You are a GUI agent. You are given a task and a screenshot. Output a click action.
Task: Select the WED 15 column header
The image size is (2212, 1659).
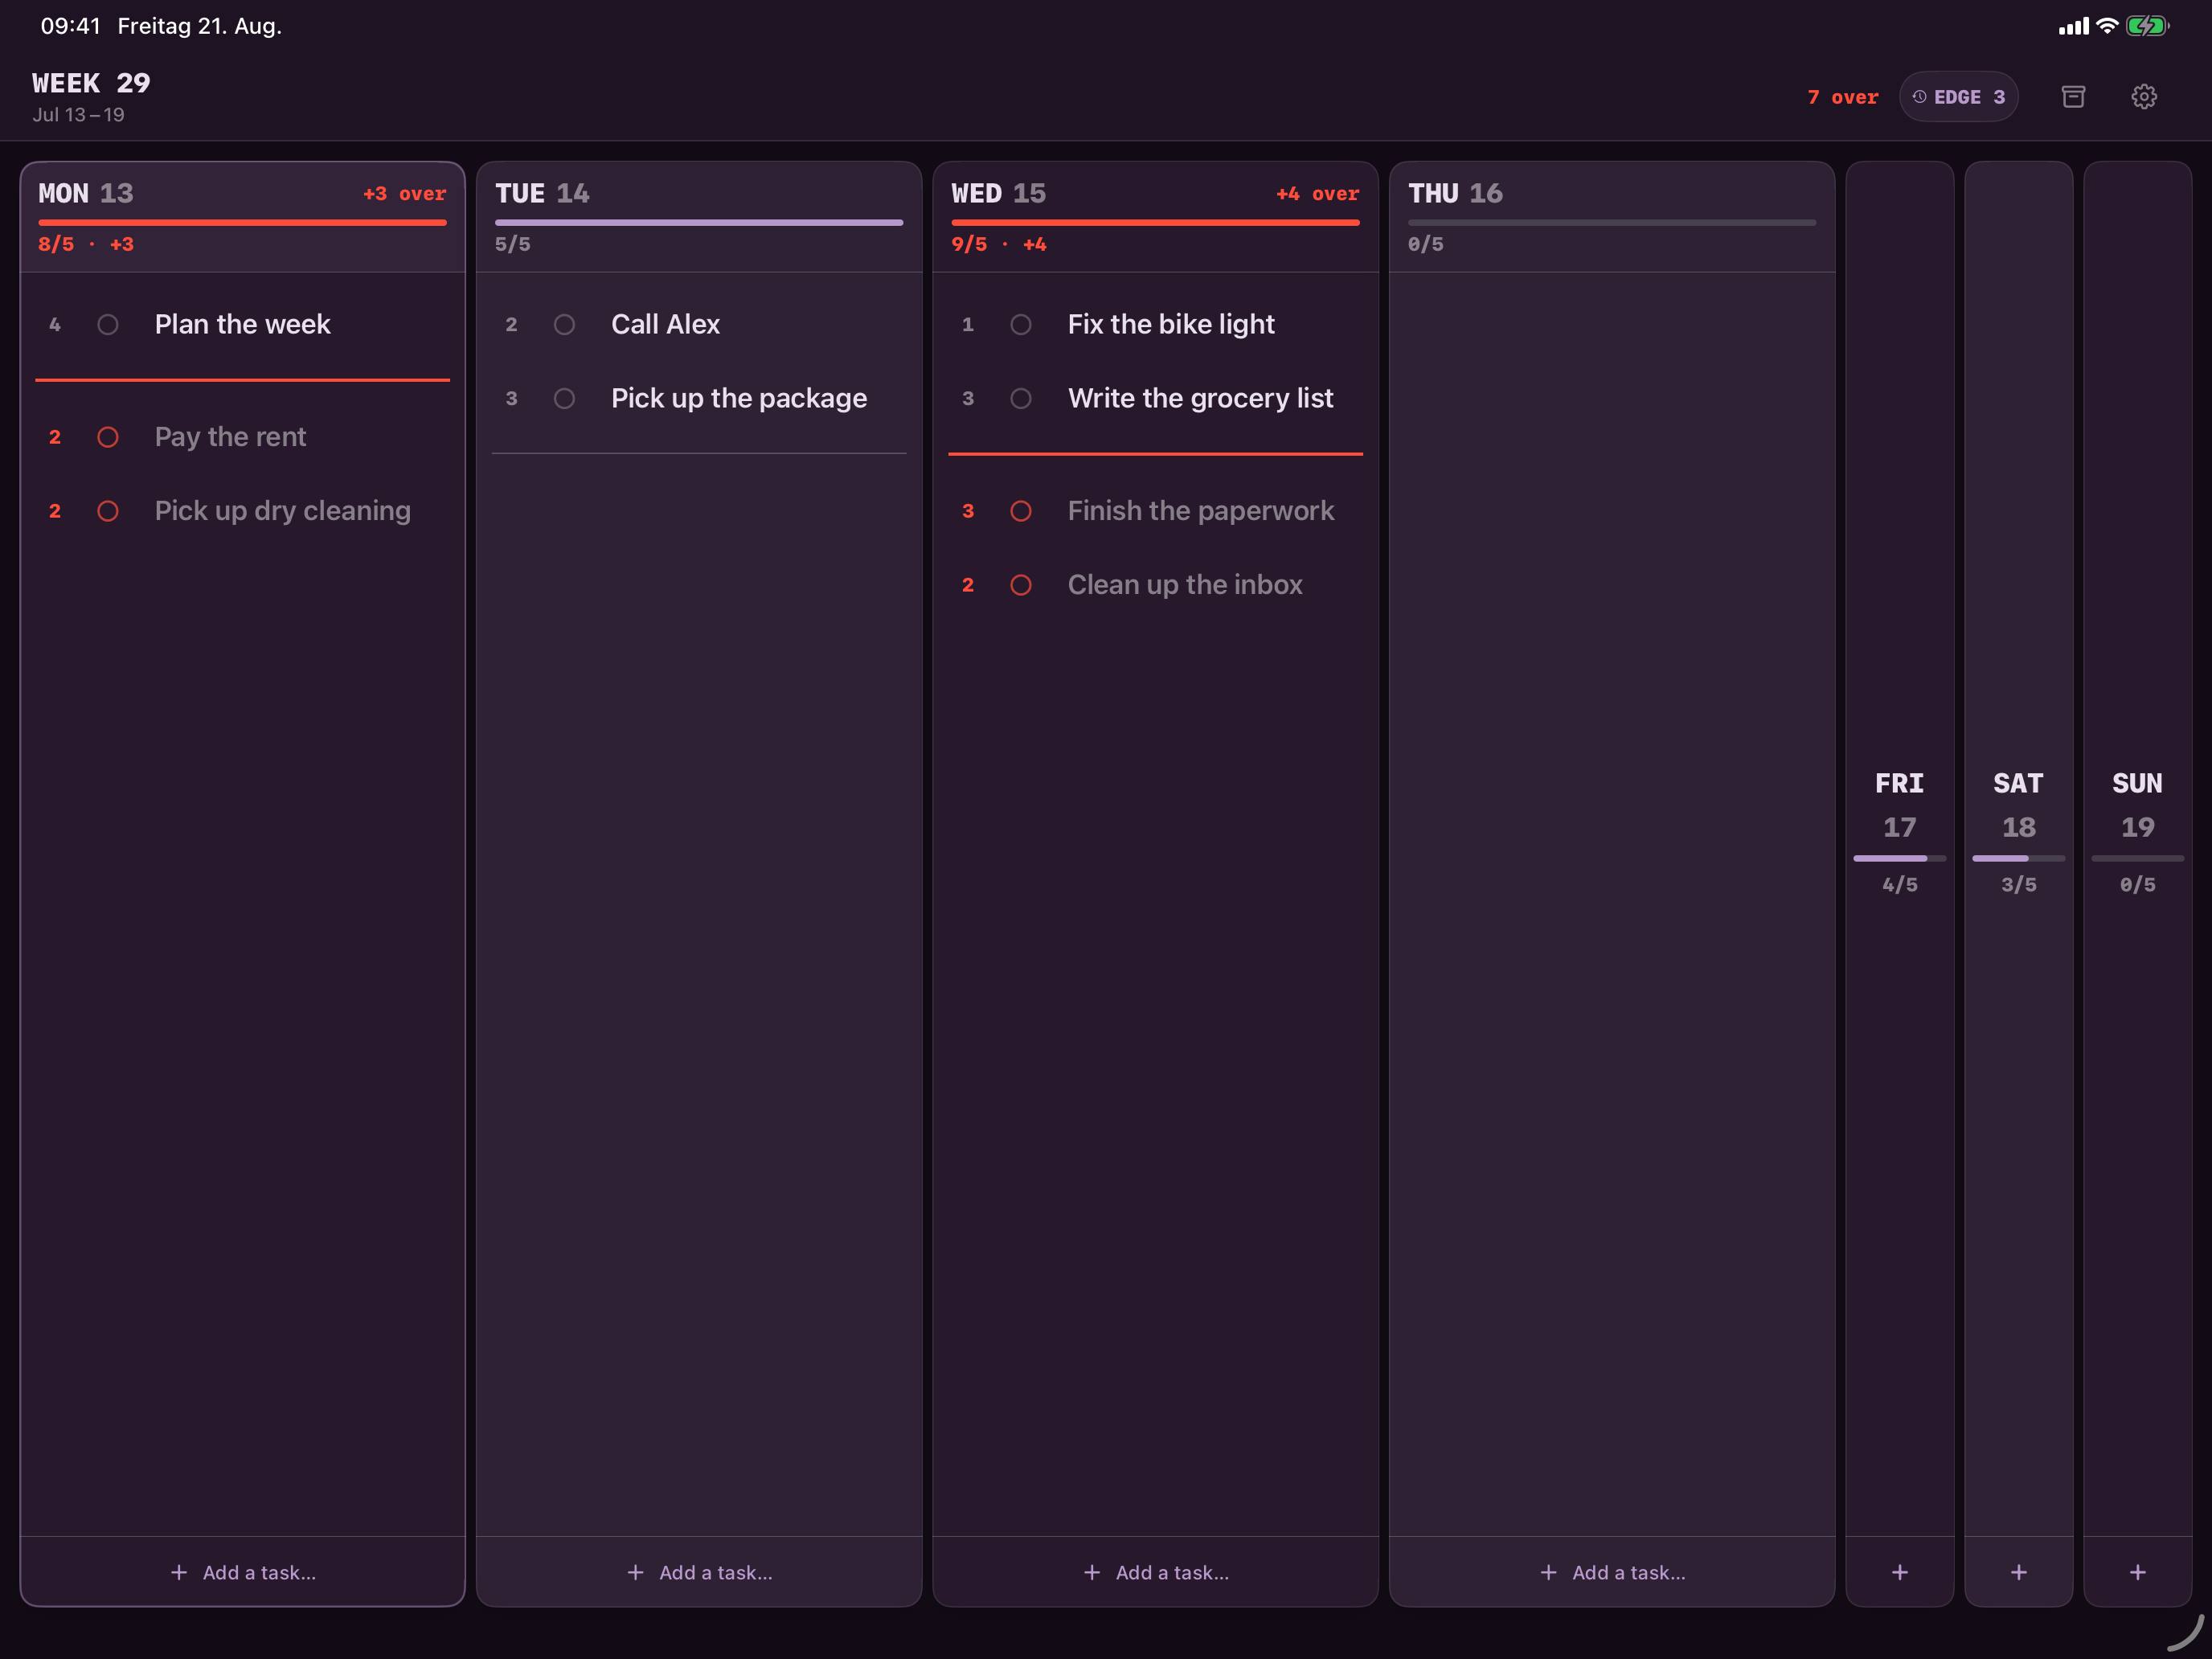pos(1156,217)
